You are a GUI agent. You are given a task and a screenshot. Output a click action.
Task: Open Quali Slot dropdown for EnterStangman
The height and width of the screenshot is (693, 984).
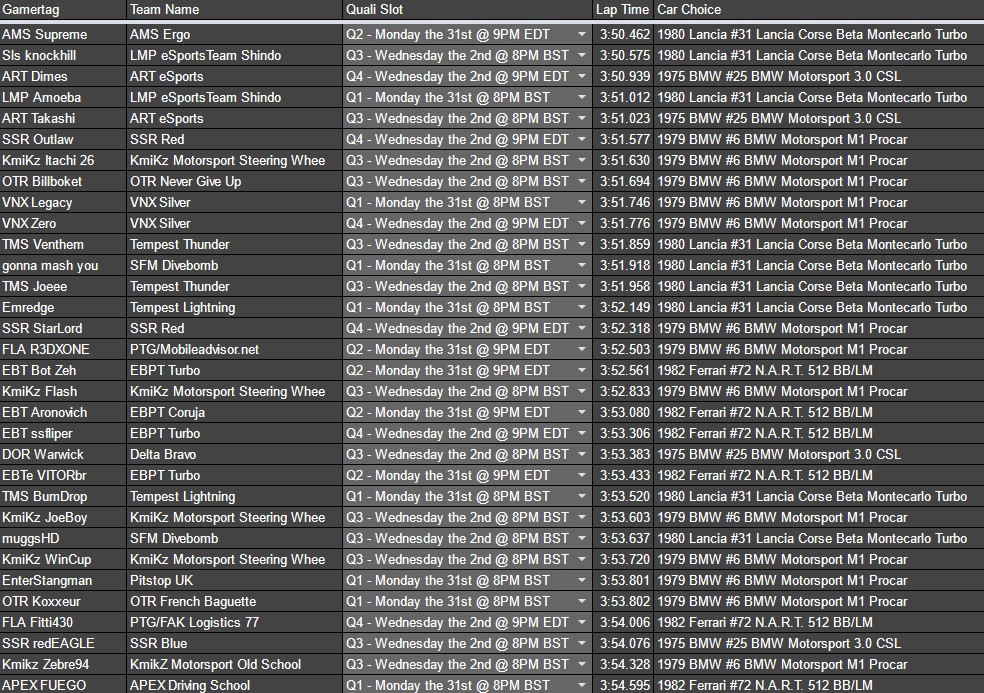coord(582,581)
